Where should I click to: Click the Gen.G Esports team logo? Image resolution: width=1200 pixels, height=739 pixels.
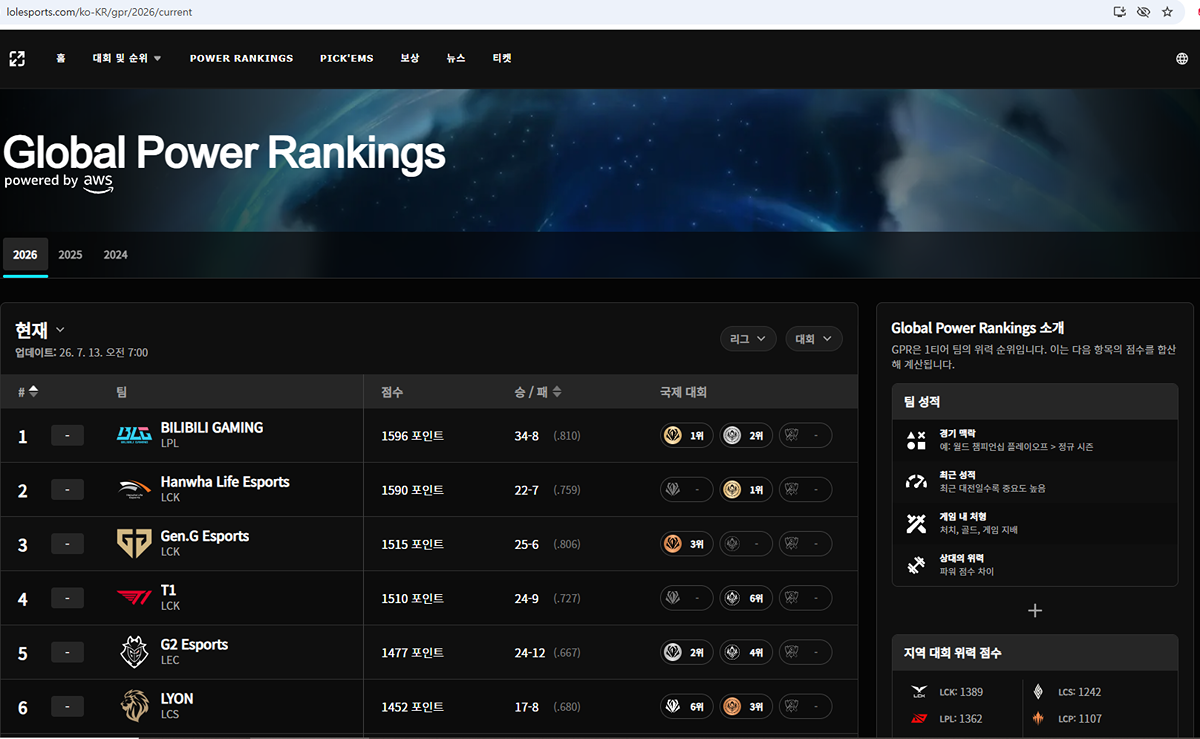[x=134, y=544]
